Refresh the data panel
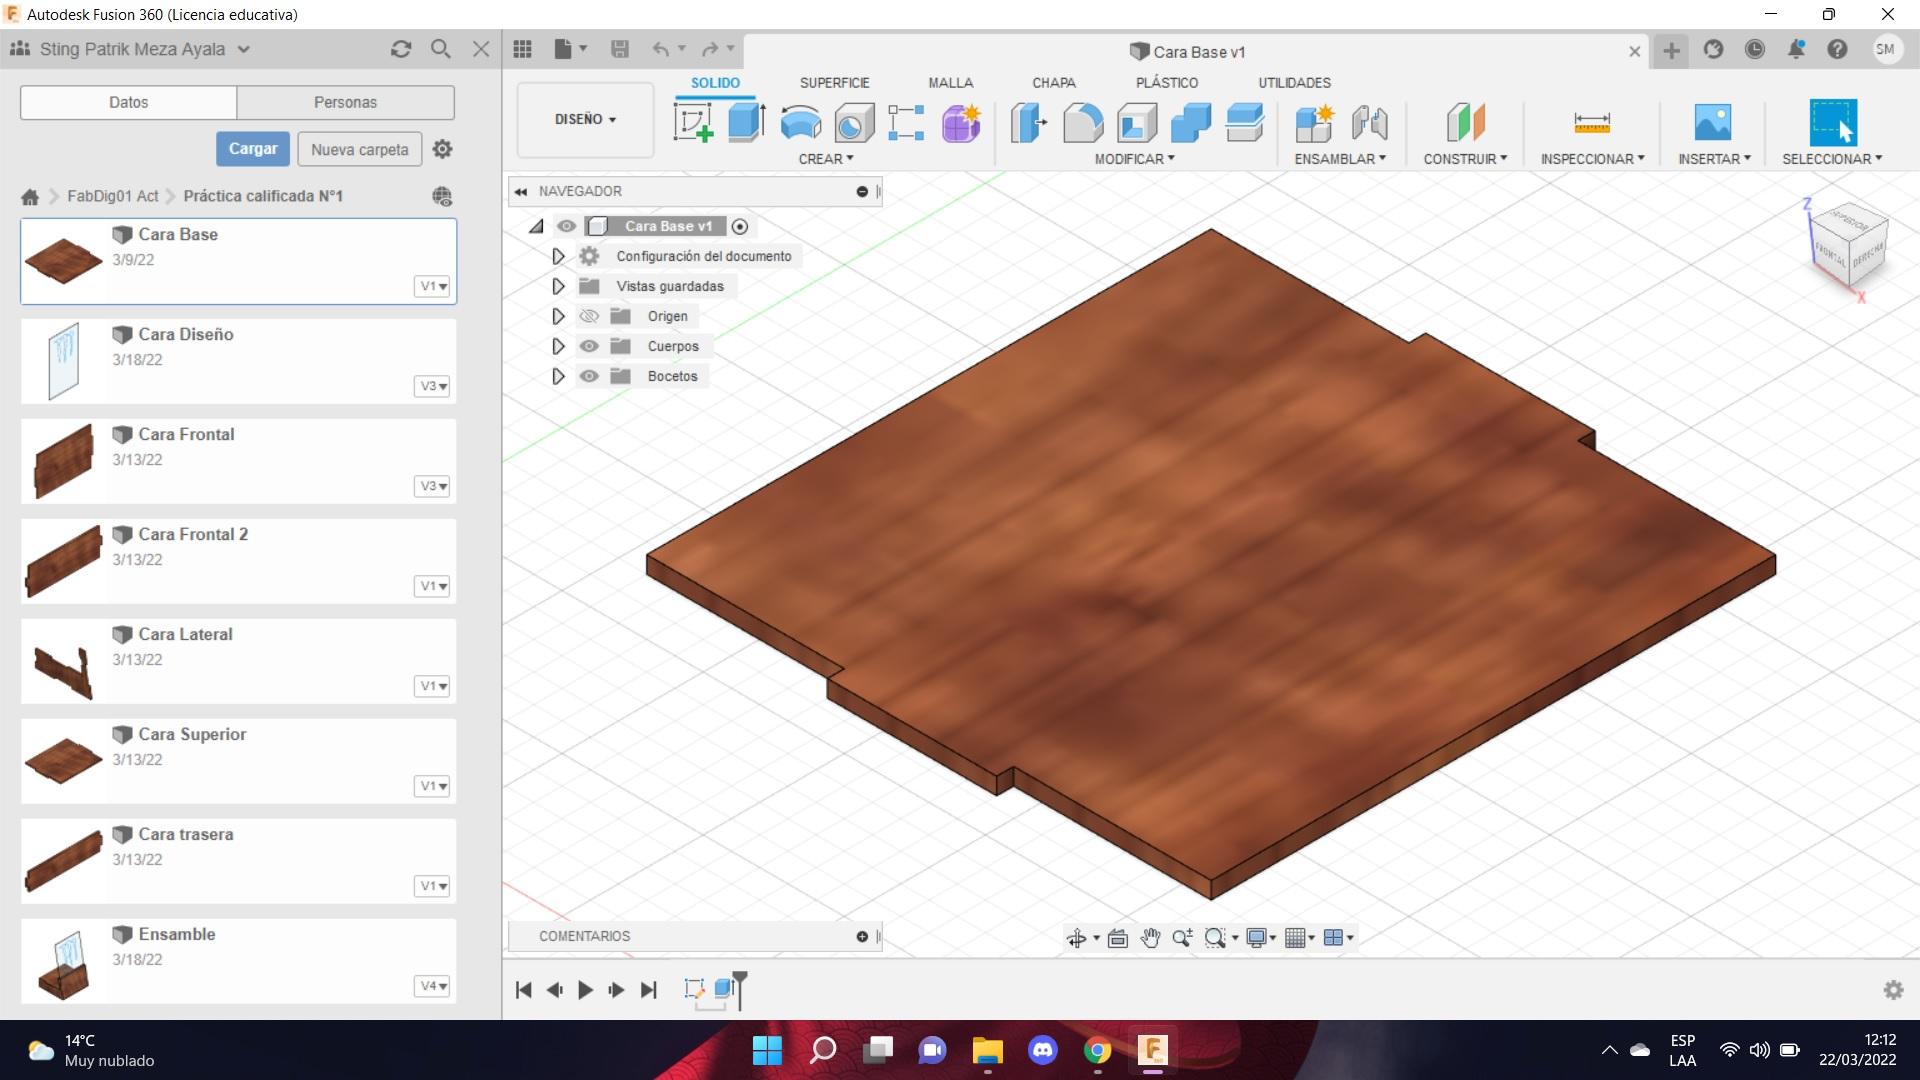The image size is (1920, 1080). [401, 49]
